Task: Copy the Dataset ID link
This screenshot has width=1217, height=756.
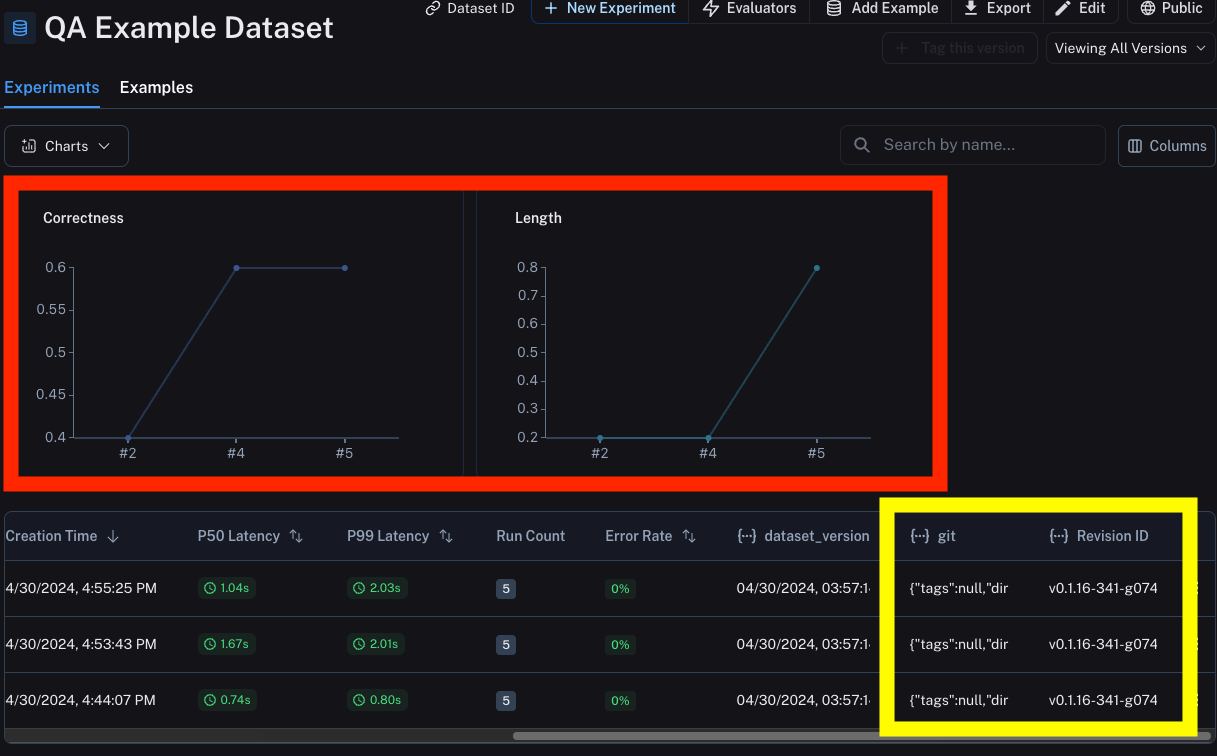Action: (x=470, y=8)
